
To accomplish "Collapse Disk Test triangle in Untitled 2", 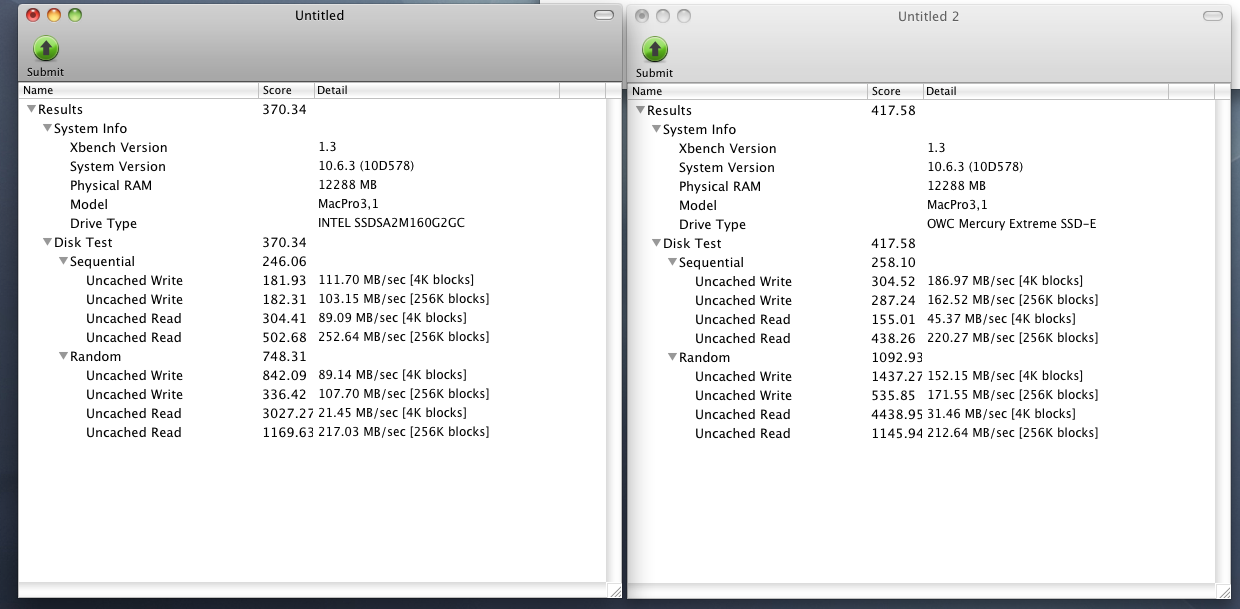I will pos(656,243).
